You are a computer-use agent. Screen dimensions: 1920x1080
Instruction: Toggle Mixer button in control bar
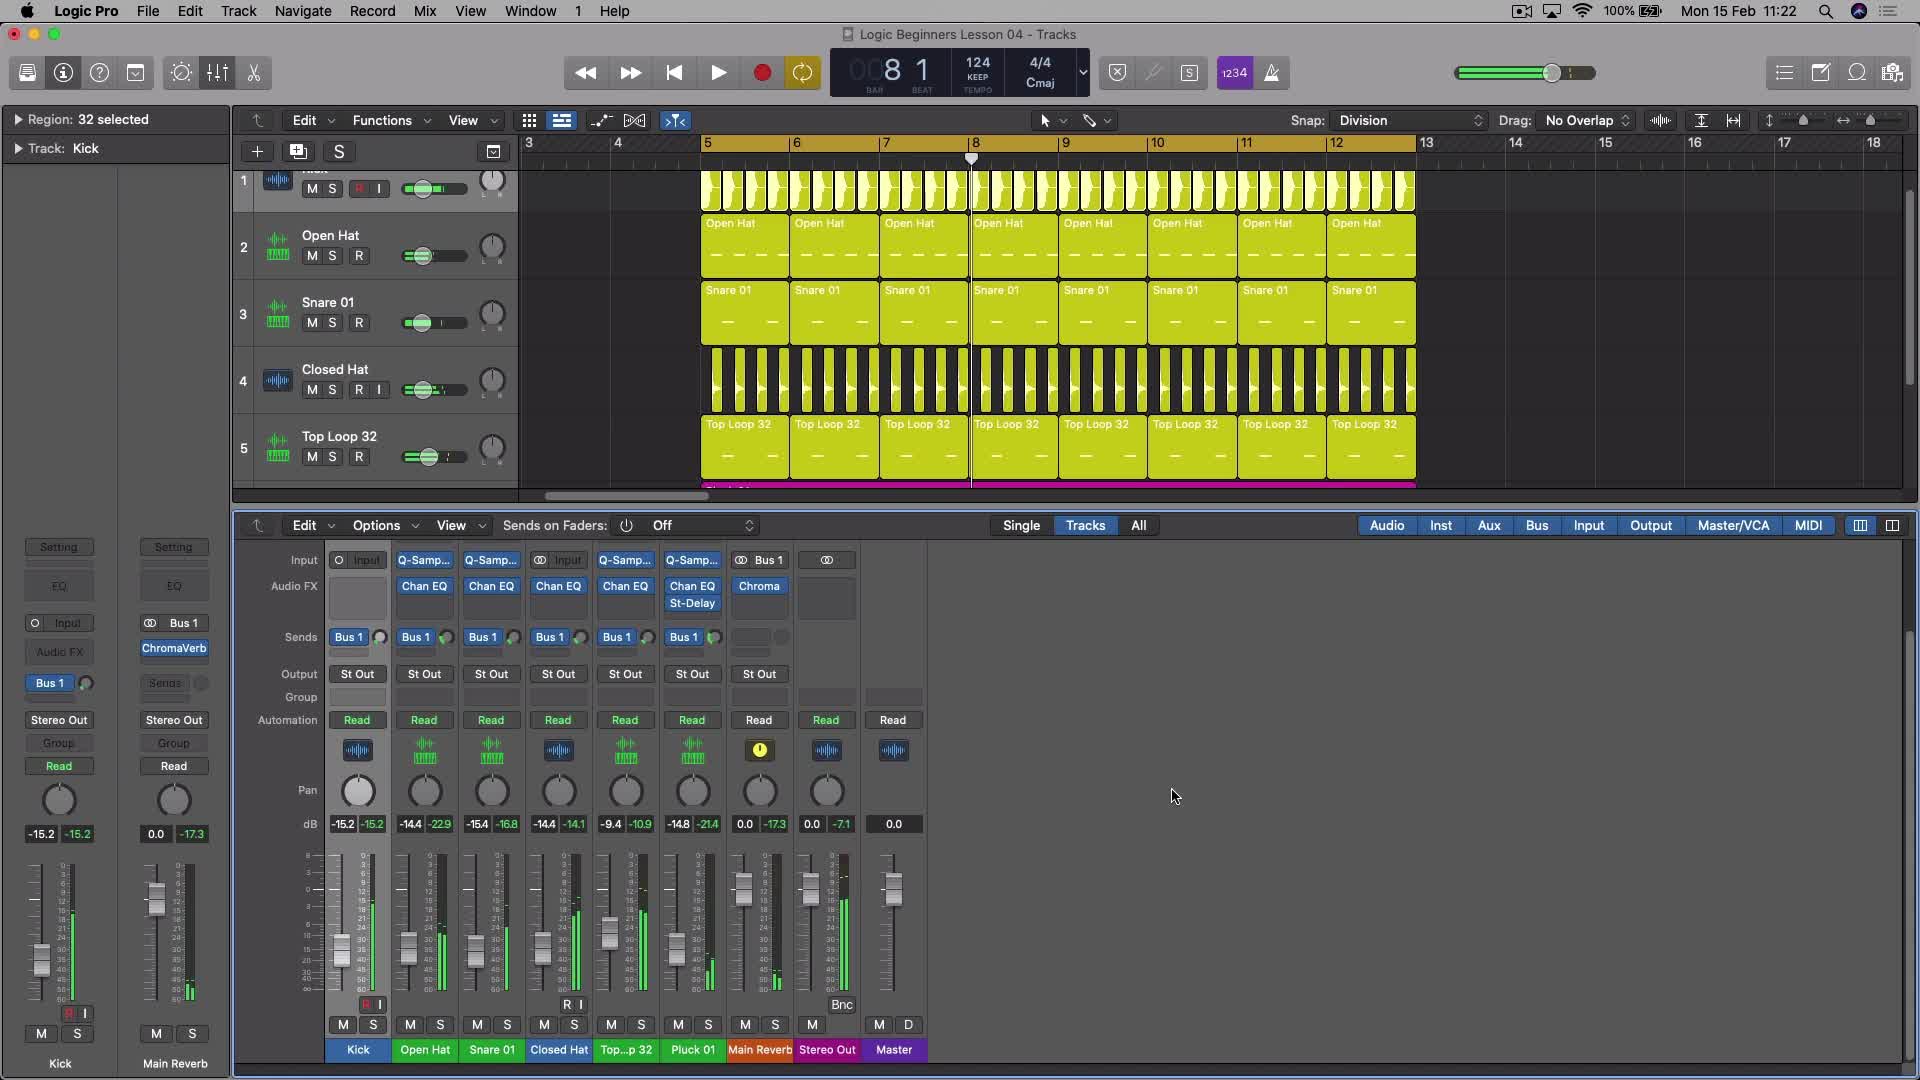click(217, 73)
